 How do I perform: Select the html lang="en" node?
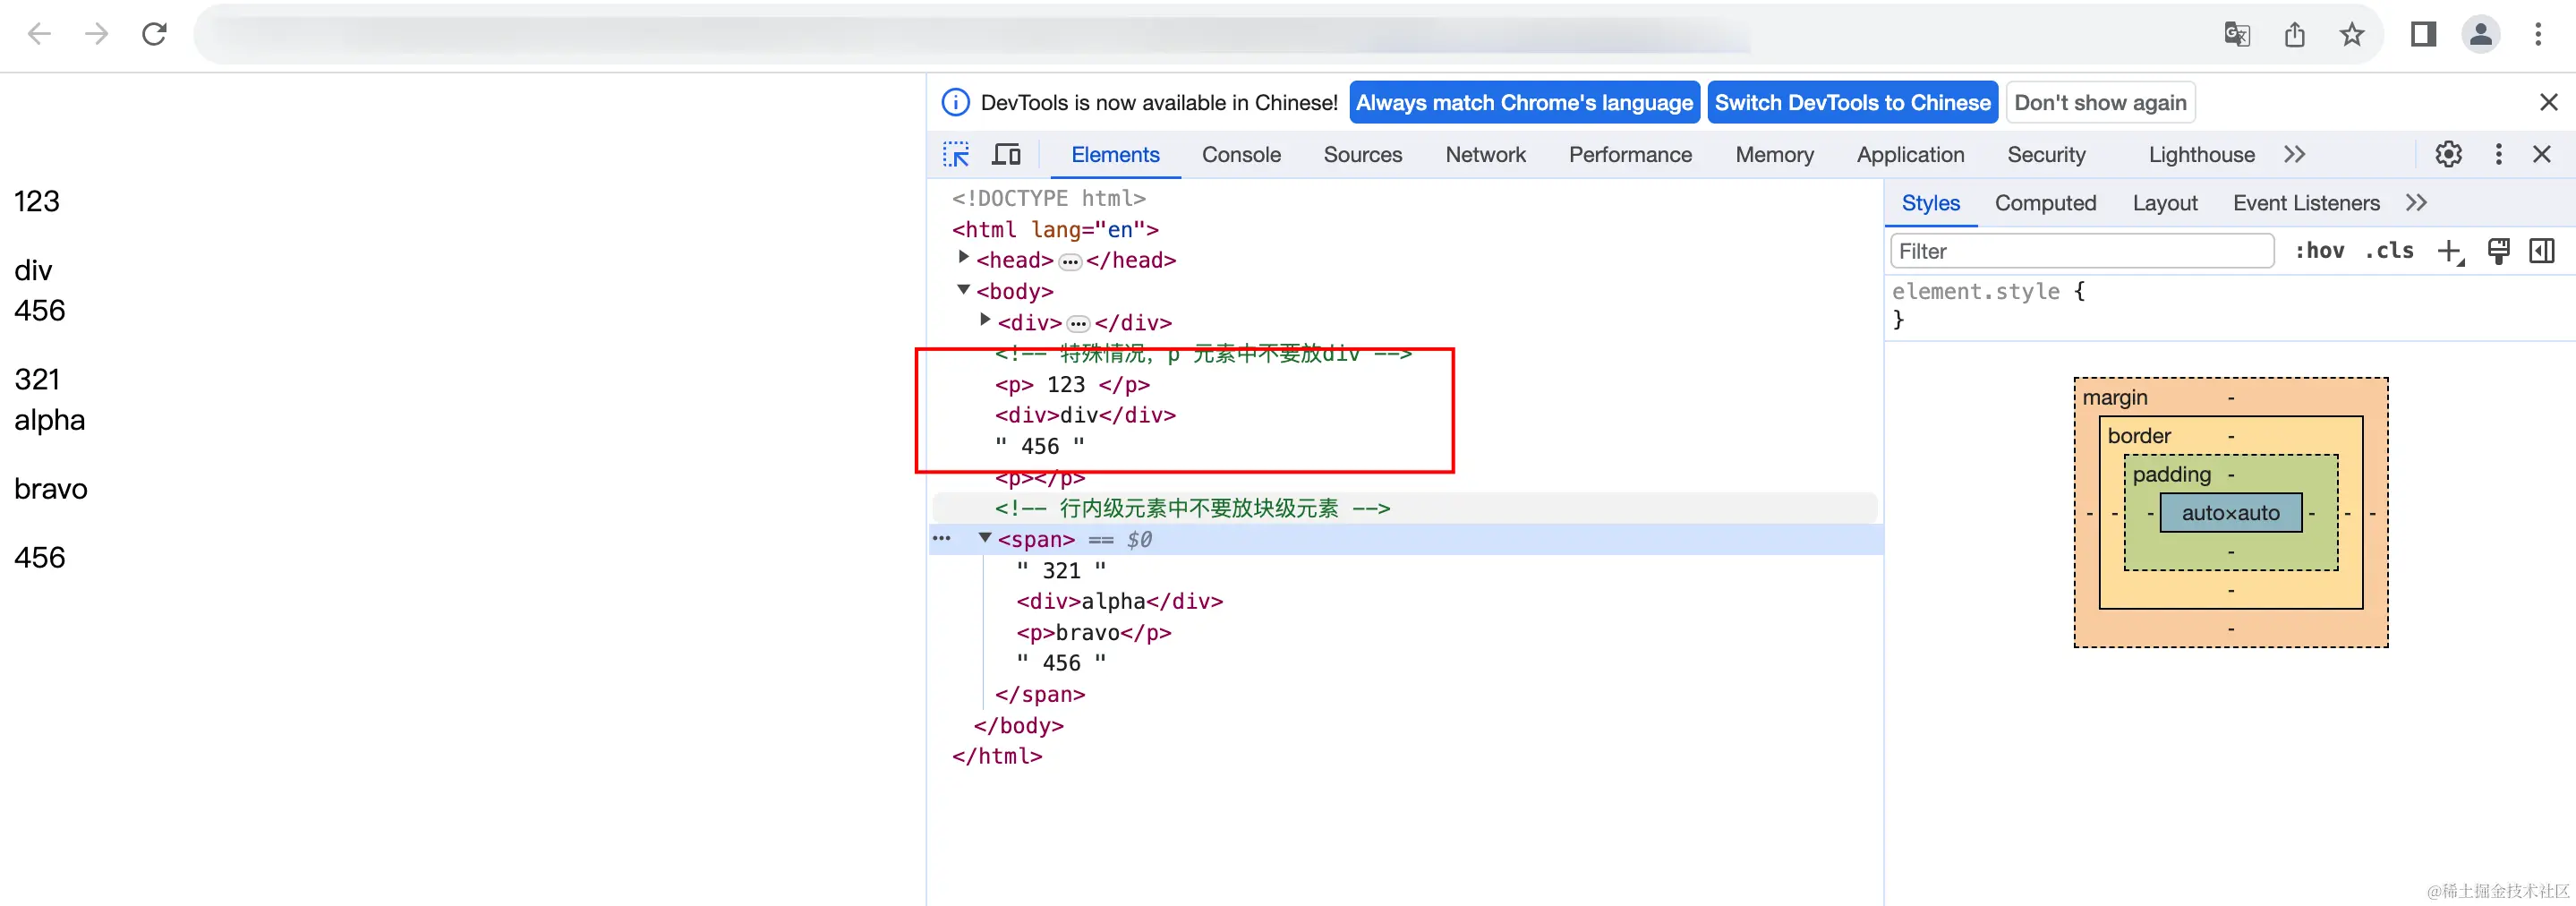(x=1055, y=229)
